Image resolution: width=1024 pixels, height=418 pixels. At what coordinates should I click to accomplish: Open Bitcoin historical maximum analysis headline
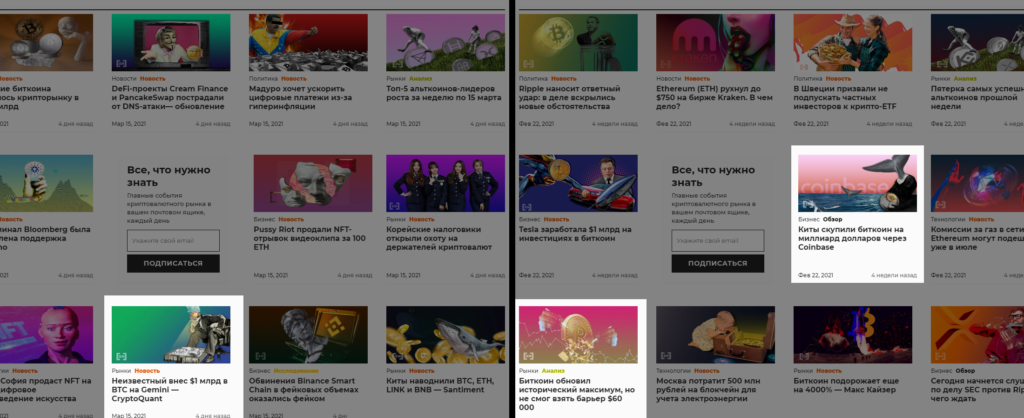click(x=577, y=394)
